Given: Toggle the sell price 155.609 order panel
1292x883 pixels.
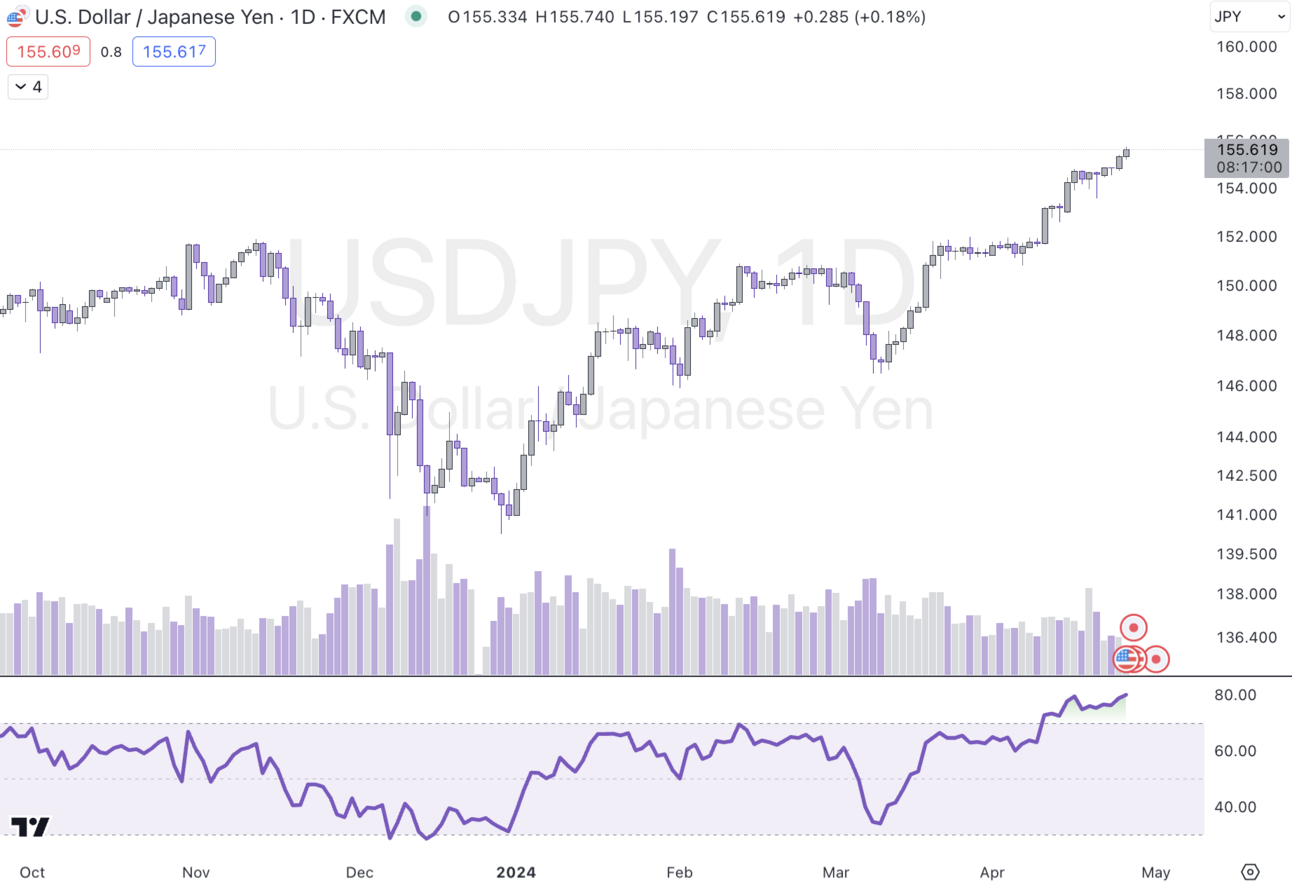Looking at the screenshot, I should 48,51.
